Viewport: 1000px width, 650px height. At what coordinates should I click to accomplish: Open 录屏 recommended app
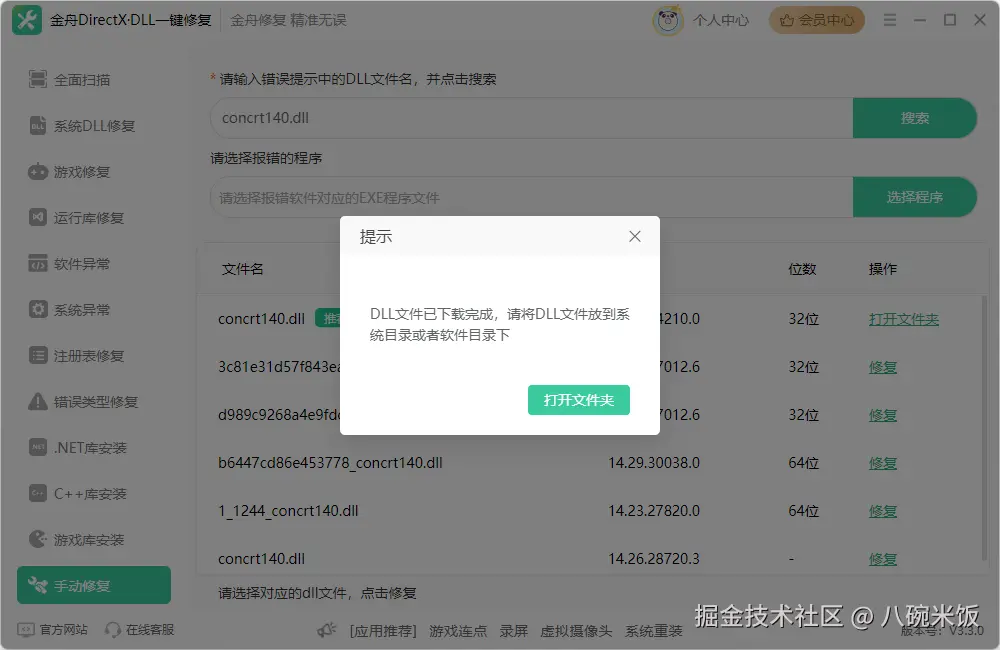(513, 631)
